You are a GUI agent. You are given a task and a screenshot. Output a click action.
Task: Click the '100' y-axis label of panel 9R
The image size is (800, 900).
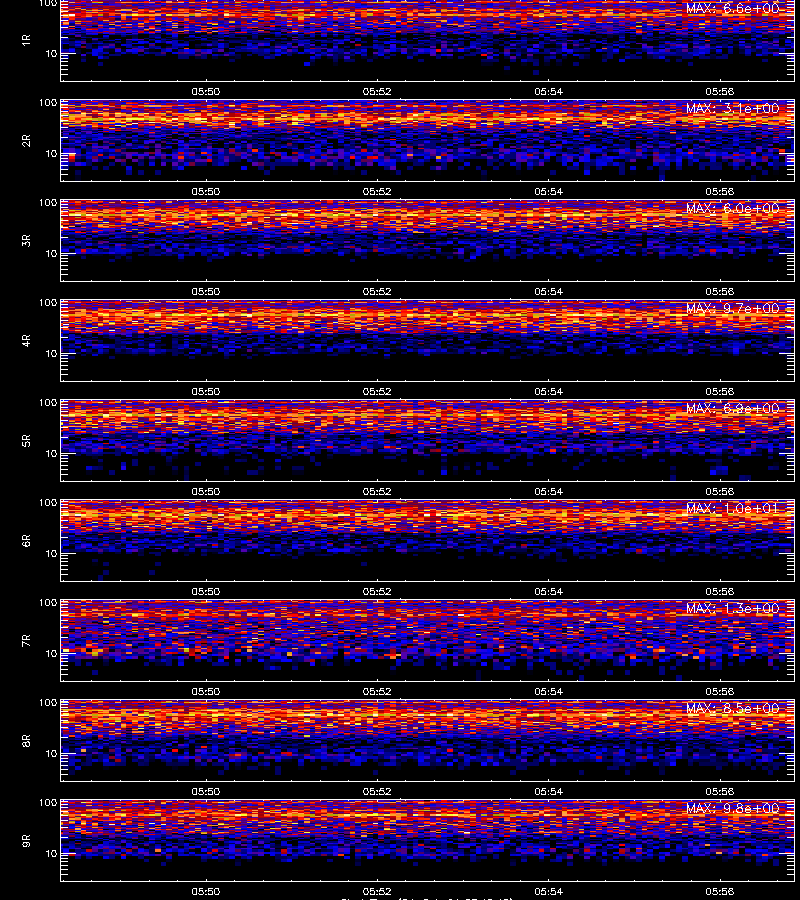pos(48,803)
